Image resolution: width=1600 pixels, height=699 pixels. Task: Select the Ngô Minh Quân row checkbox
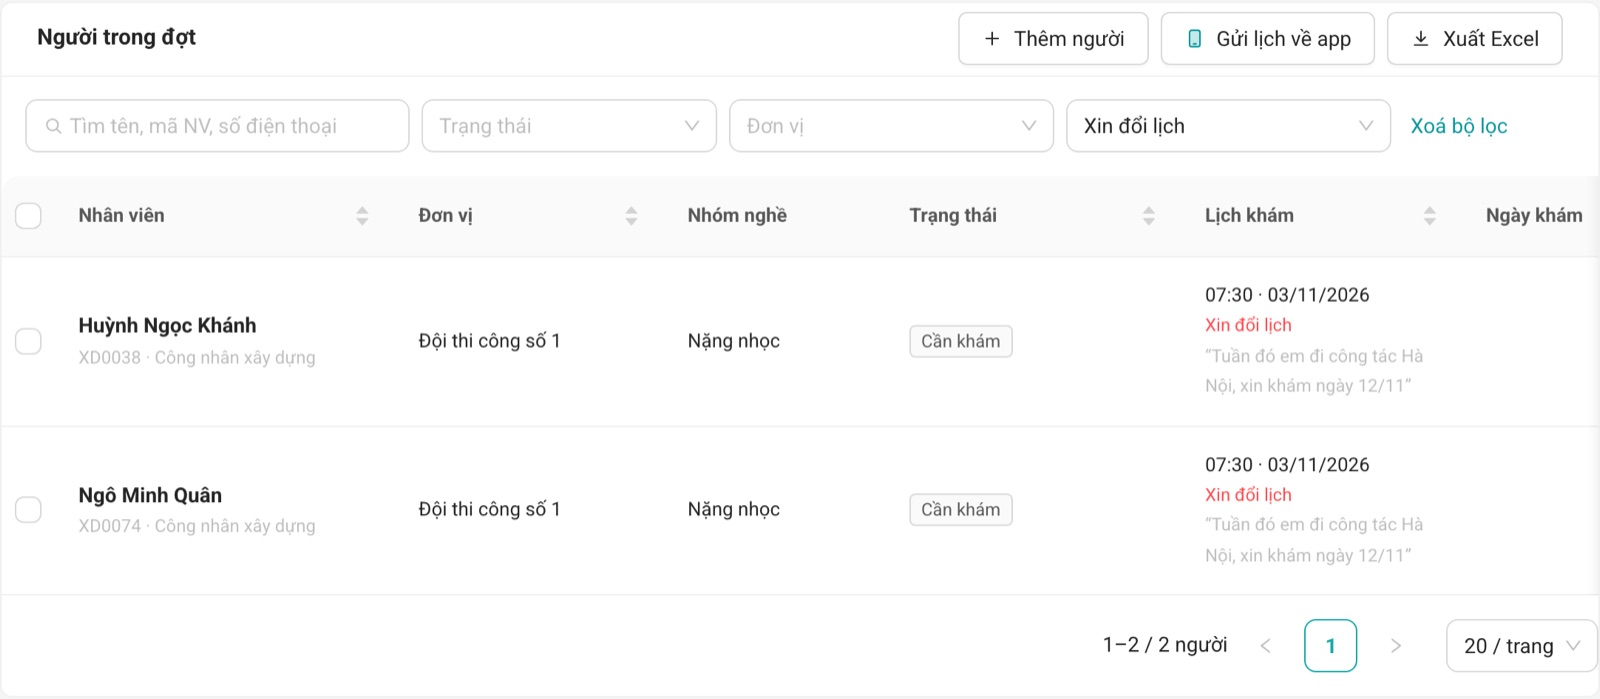(x=28, y=510)
